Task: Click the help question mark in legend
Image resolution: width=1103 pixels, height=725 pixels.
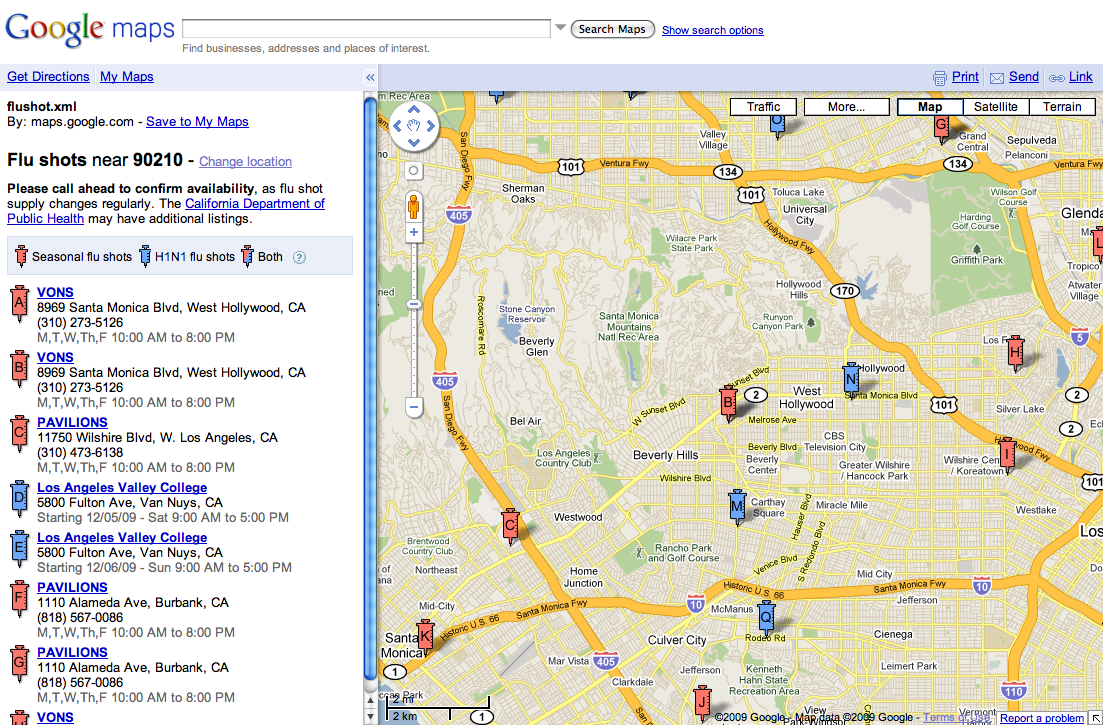Action: (x=299, y=257)
